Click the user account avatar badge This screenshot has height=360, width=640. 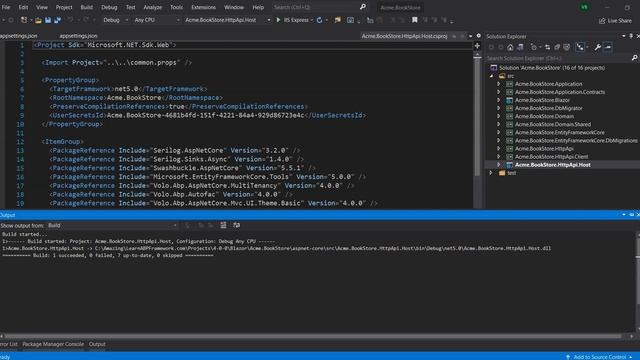(x=584, y=7)
